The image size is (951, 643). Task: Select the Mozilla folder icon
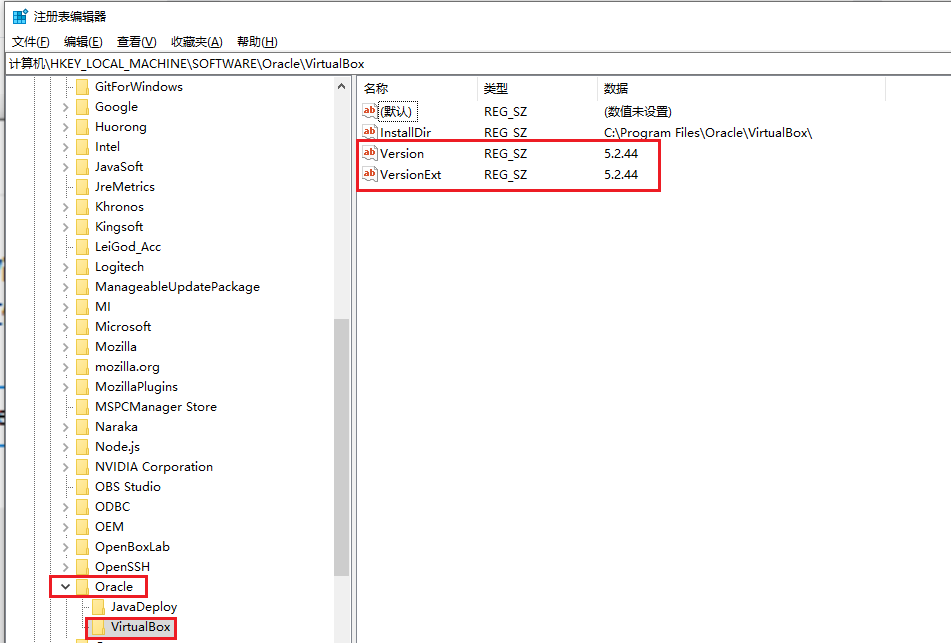pyautogui.click(x=82, y=348)
